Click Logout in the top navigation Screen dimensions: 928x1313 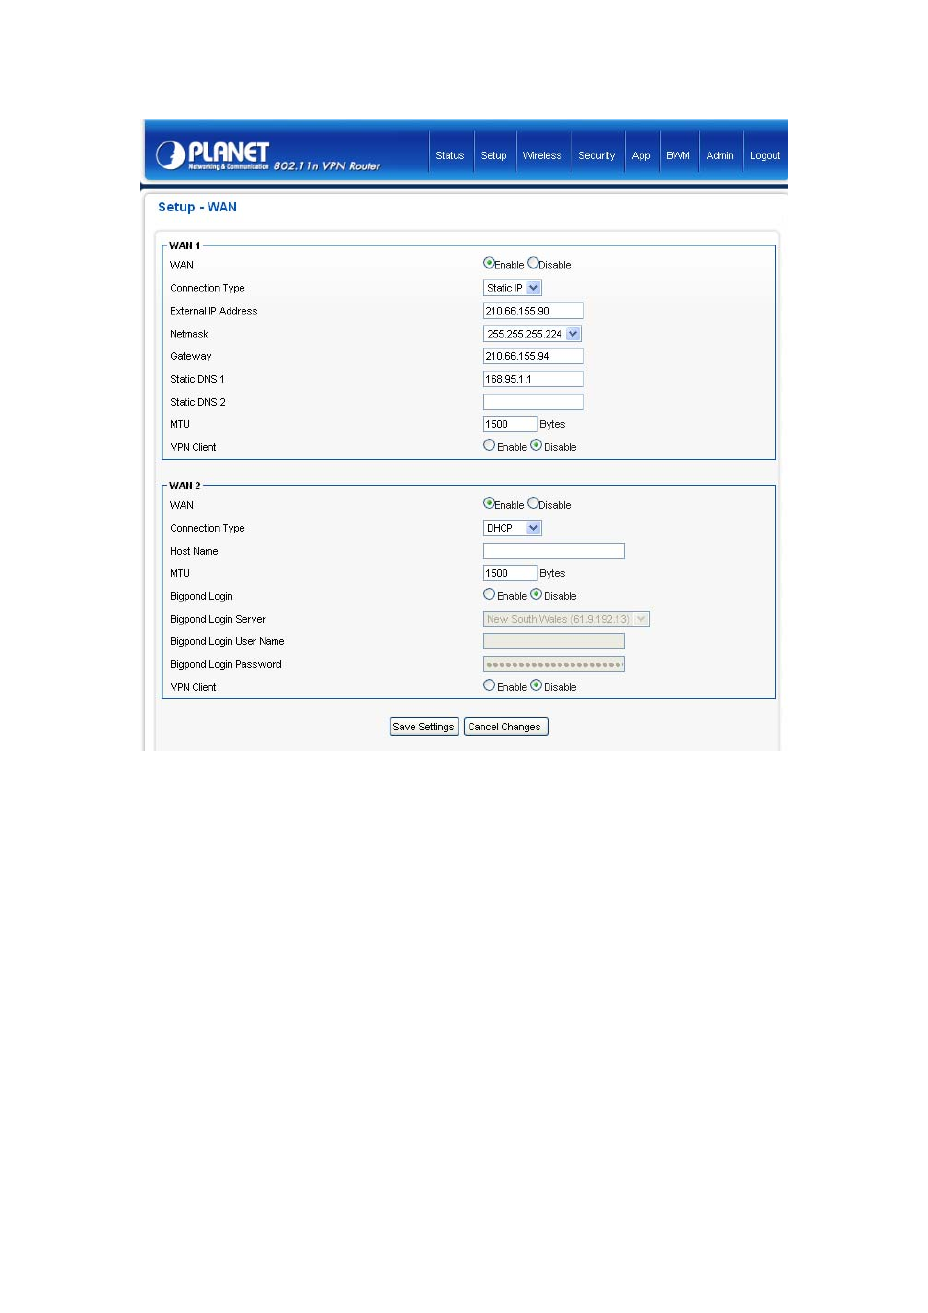[765, 155]
